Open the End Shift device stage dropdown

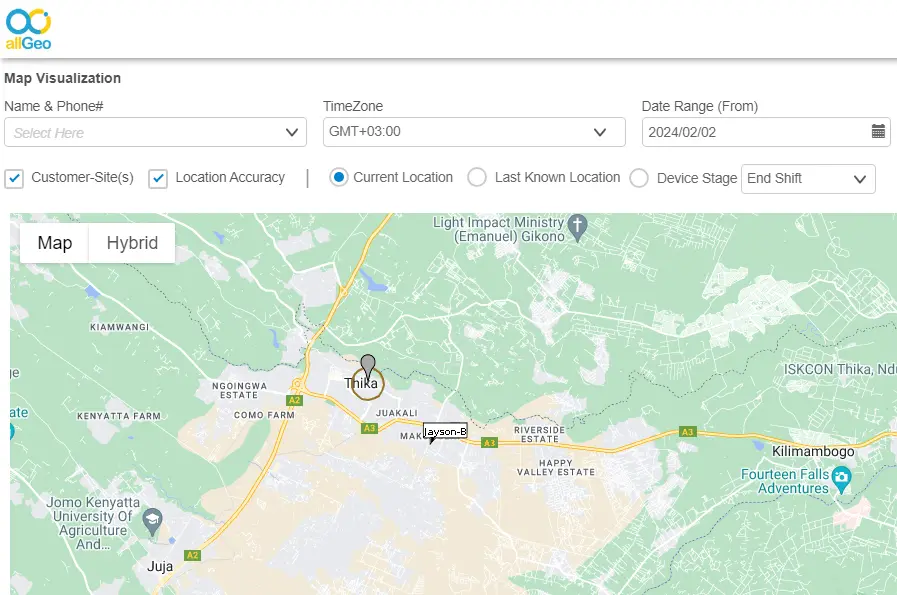pos(808,179)
